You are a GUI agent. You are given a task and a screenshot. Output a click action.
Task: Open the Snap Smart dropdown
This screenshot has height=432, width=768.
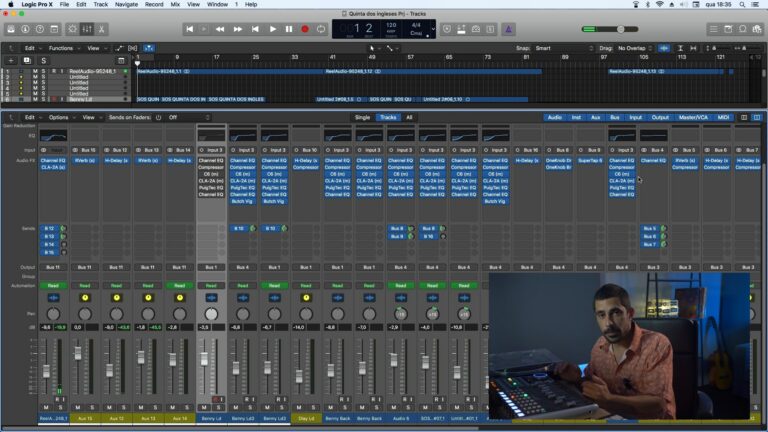coord(564,48)
